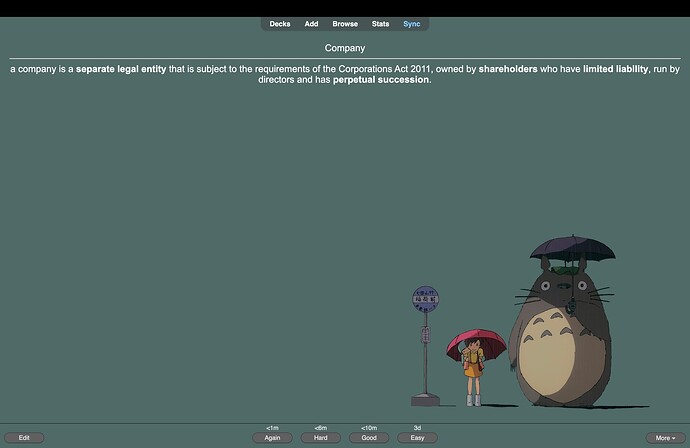Click the bold word 'shareholders'
Screen dimensions: 690x448
point(508,69)
